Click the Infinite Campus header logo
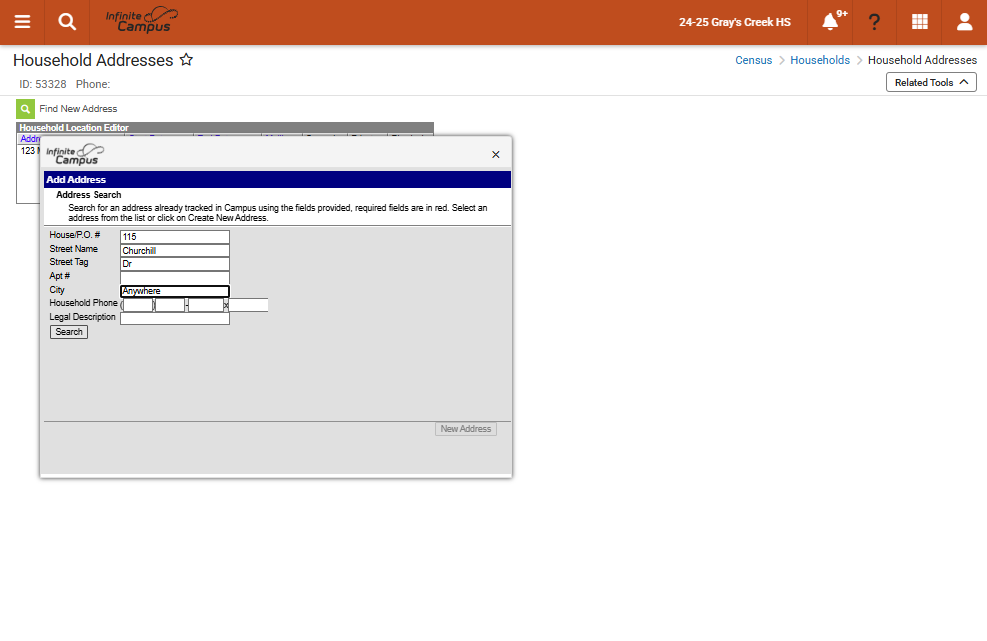The height and width of the screenshot is (641, 987). (141, 21)
